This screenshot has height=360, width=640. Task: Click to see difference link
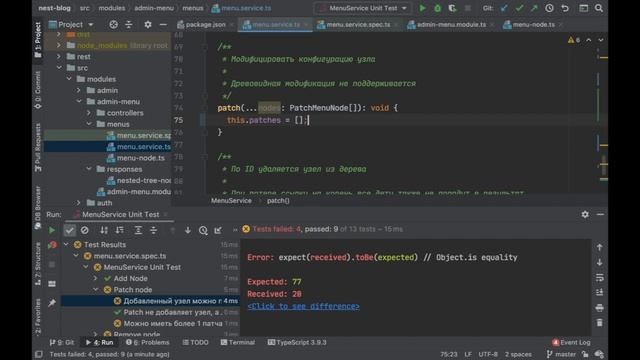tap(303, 307)
